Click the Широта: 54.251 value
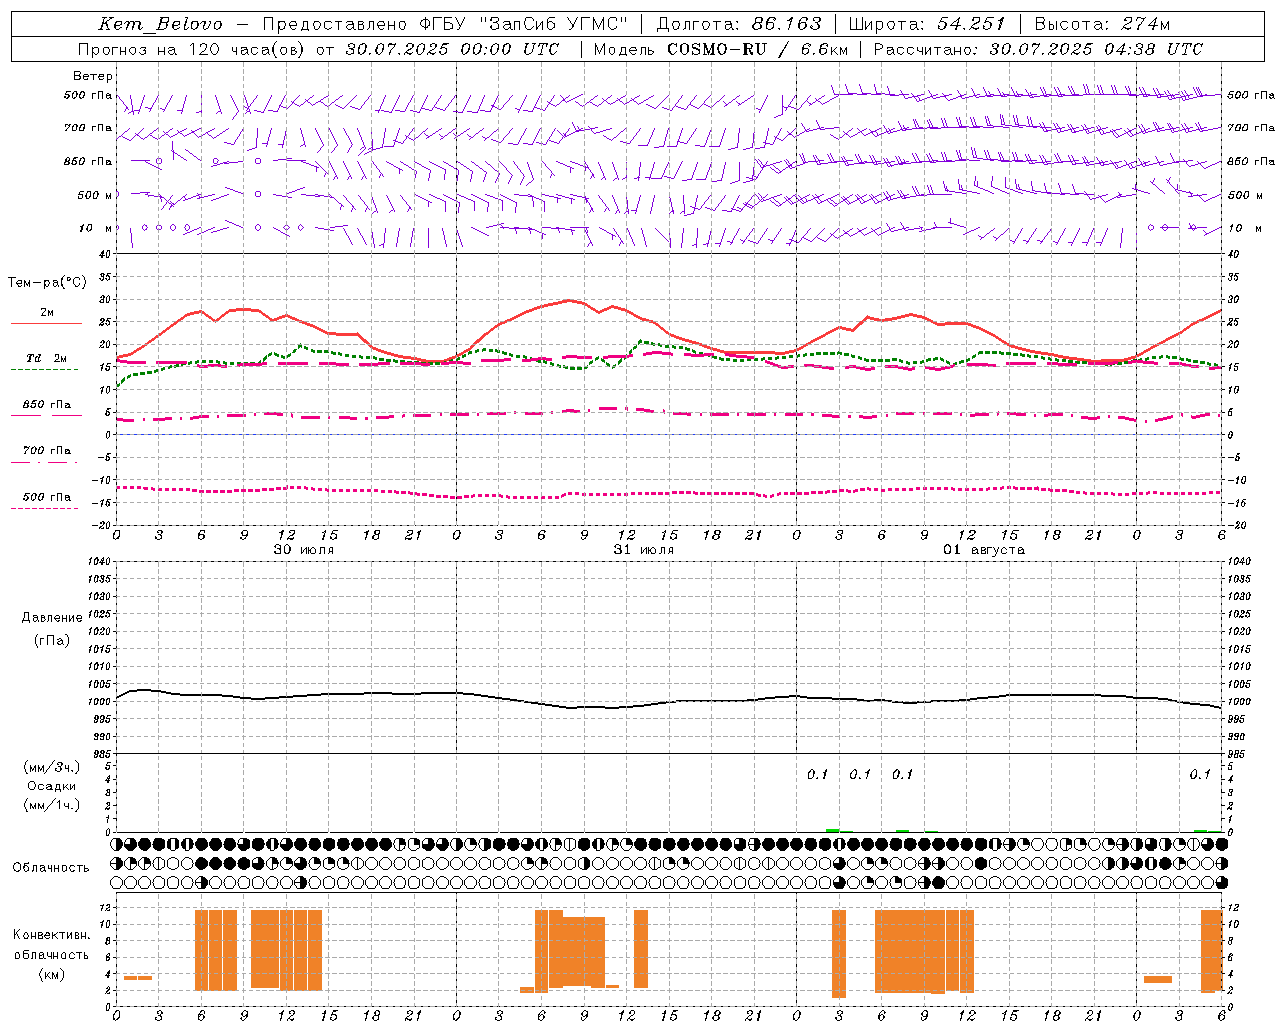The height and width of the screenshot is (1024, 1280). click(x=926, y=24)
